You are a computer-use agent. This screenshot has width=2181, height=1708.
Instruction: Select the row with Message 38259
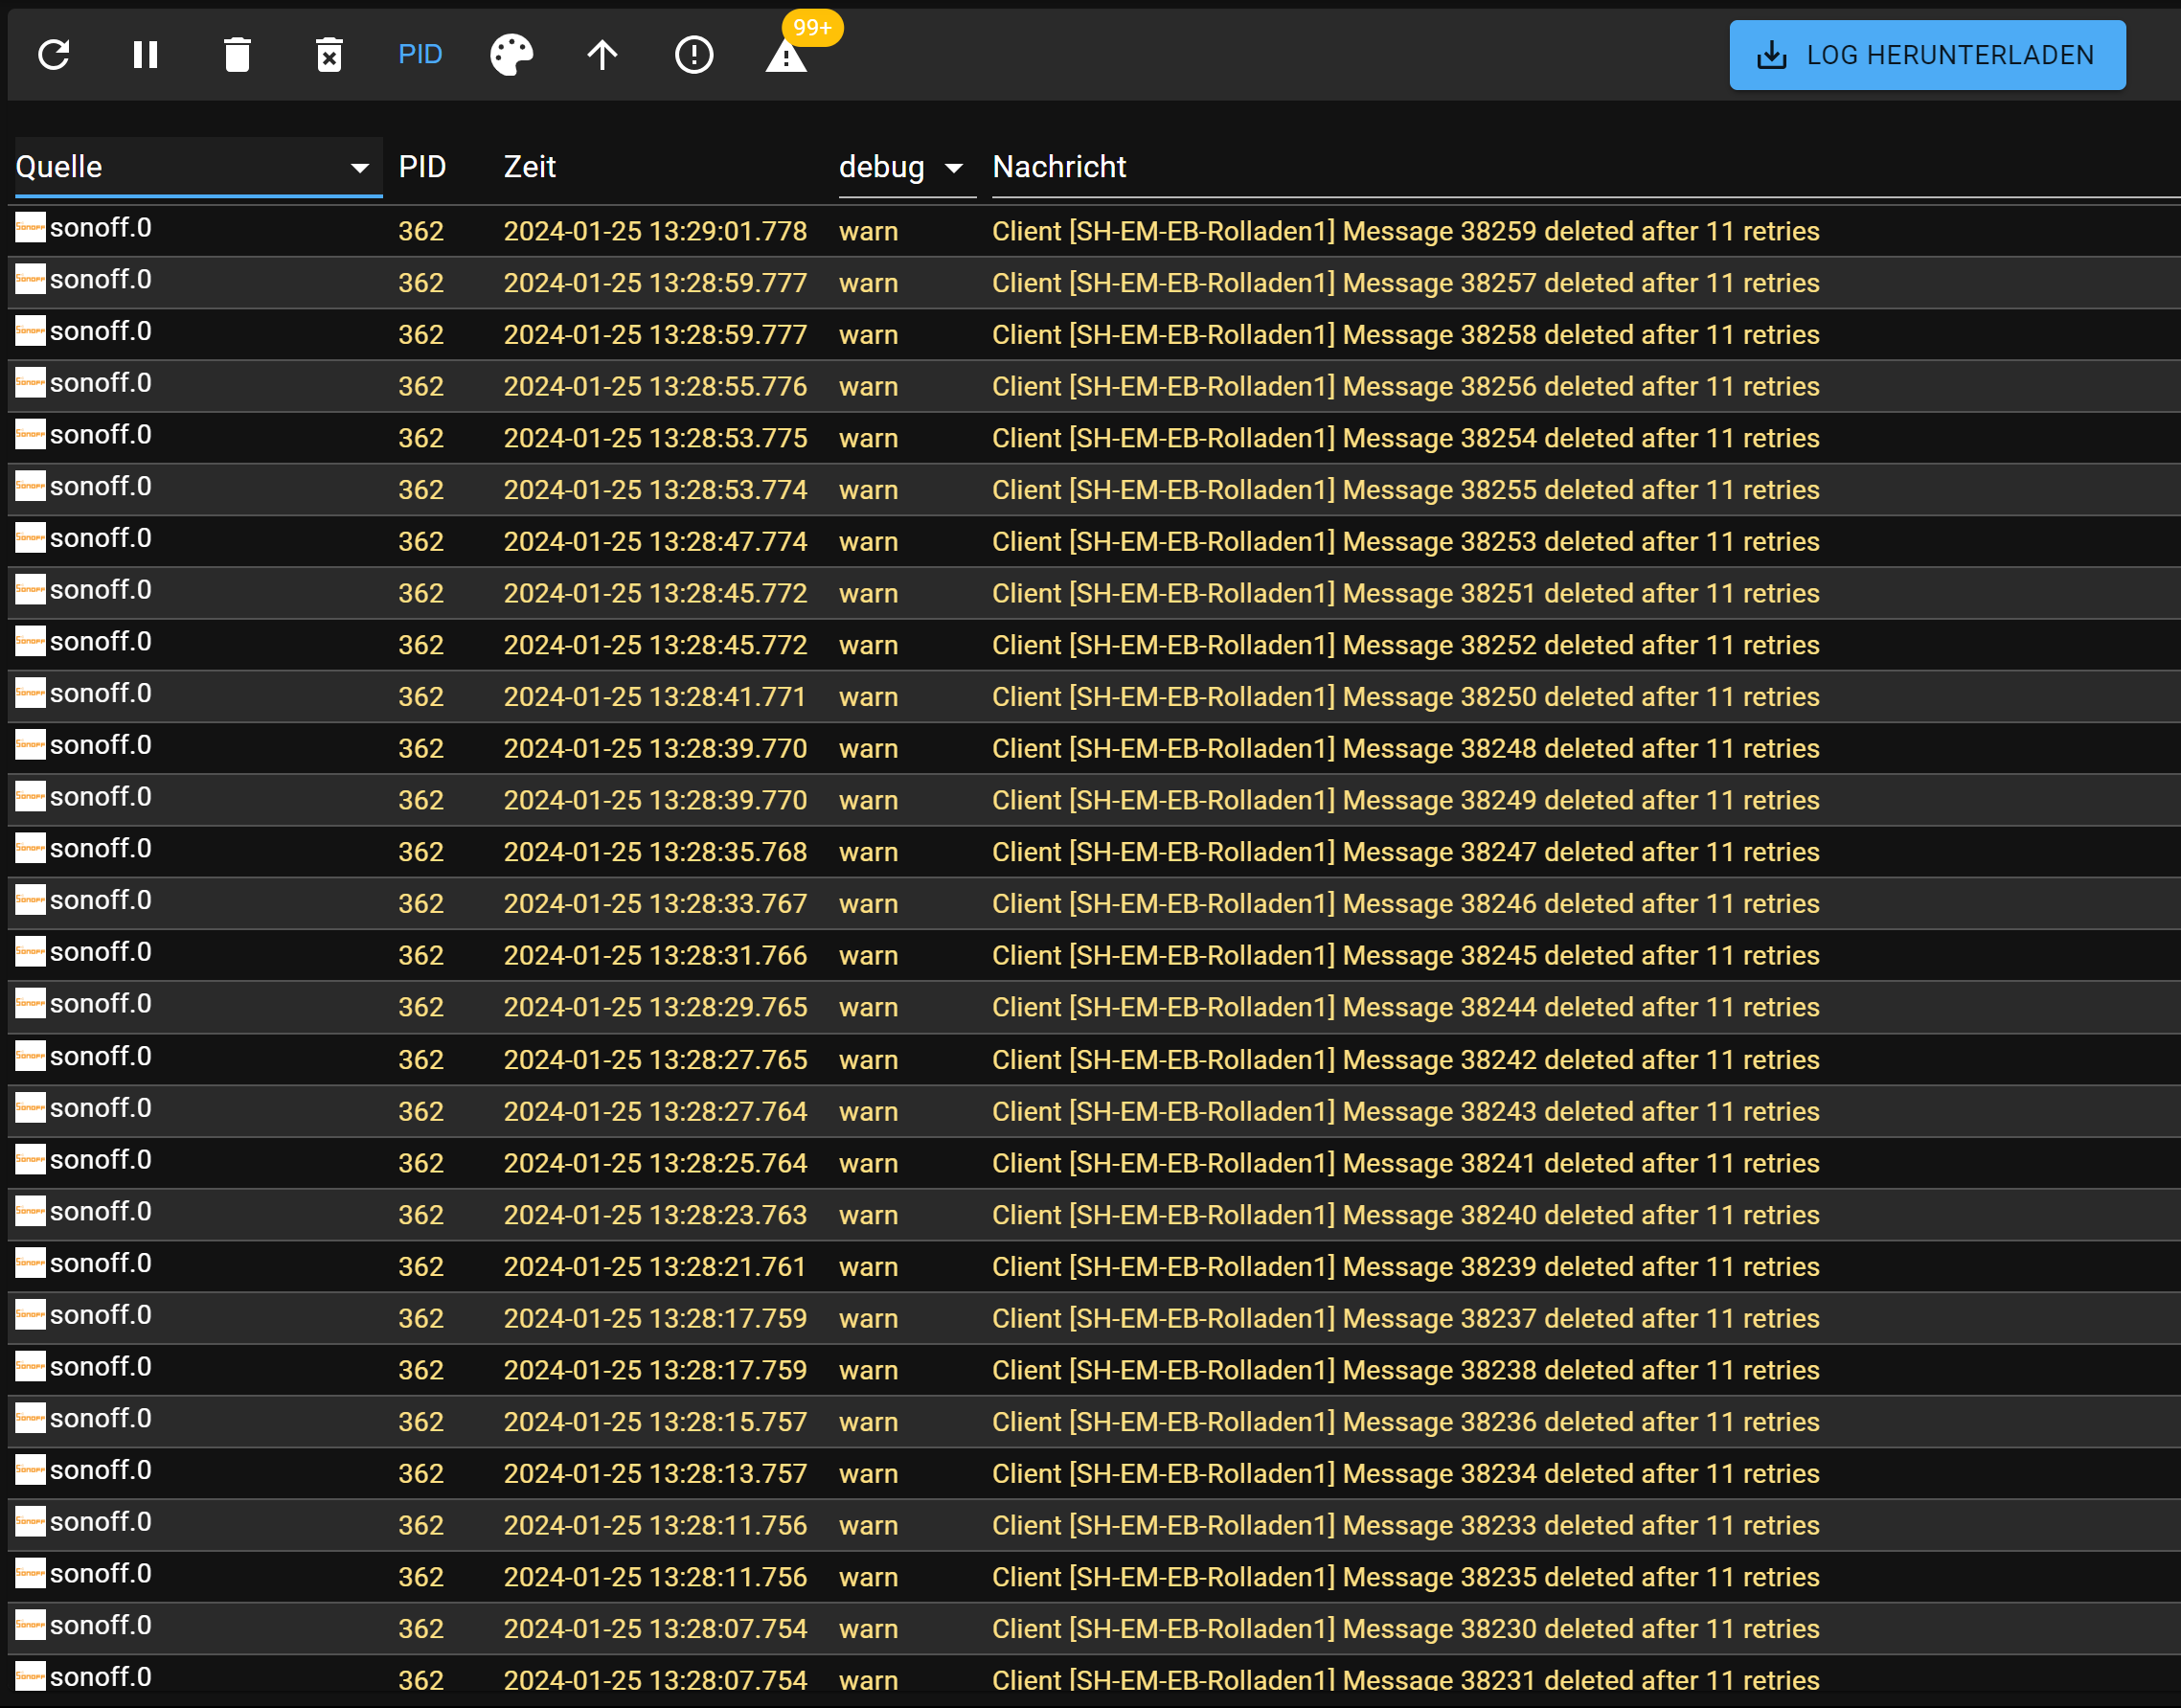point(1094,231)
